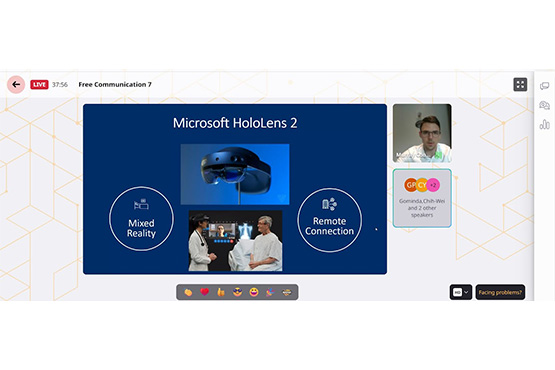Send a clapping hands reaction
The height and width of the screenshot is (370, 555).
pos(188,292)
